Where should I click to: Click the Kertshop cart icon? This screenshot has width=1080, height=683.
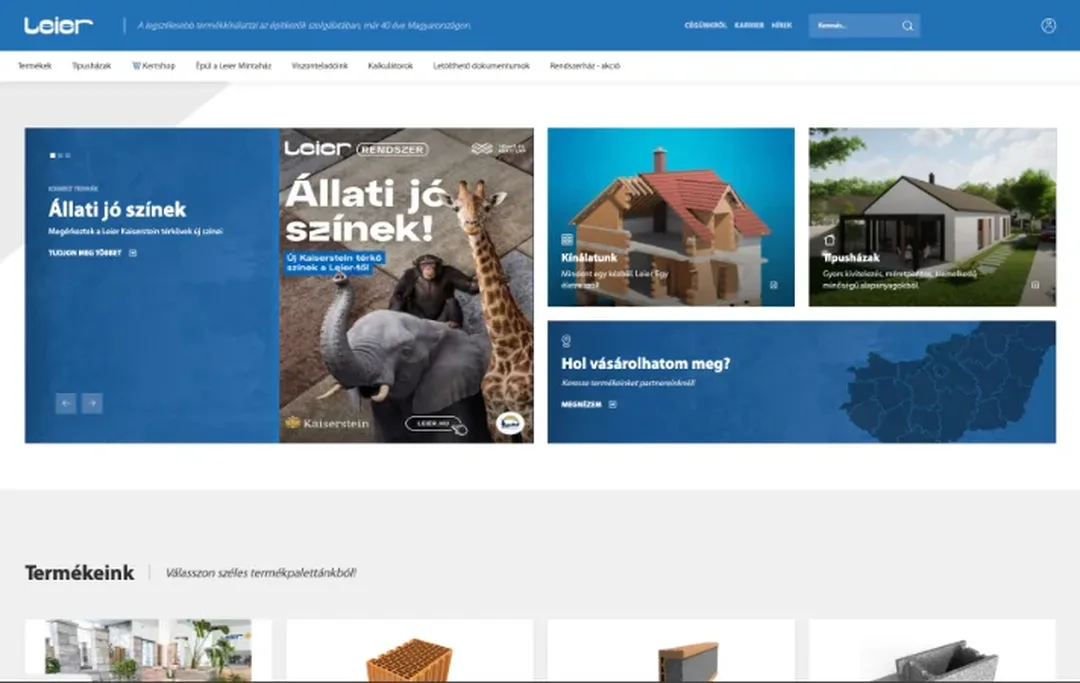pos(136,66)
